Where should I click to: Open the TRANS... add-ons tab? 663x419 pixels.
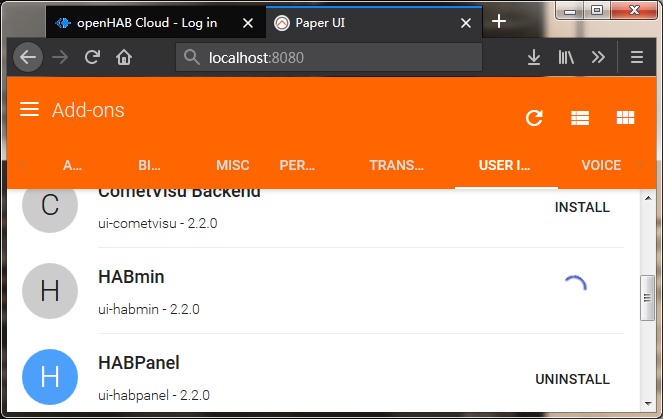(396, 165)
